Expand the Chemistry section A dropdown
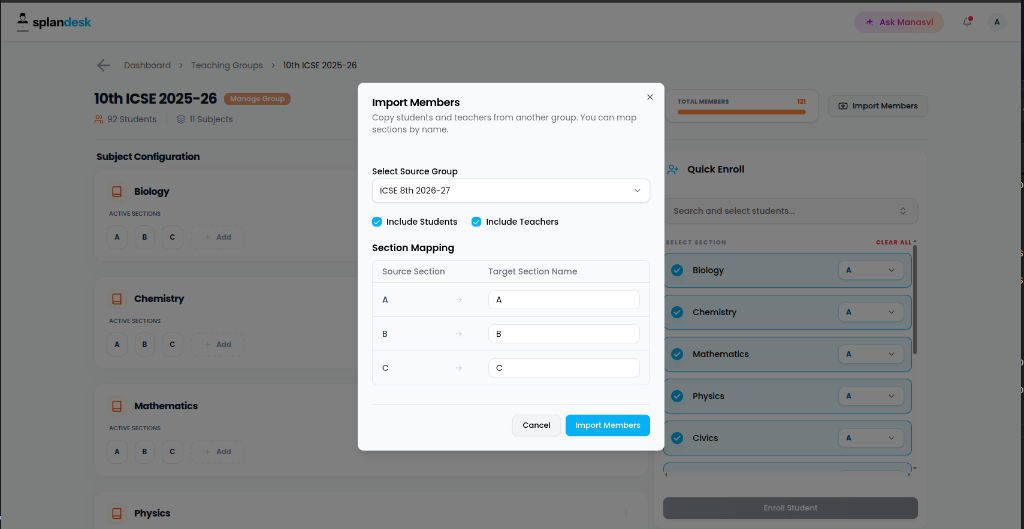The image size is (1024, 529). point(871,312)
